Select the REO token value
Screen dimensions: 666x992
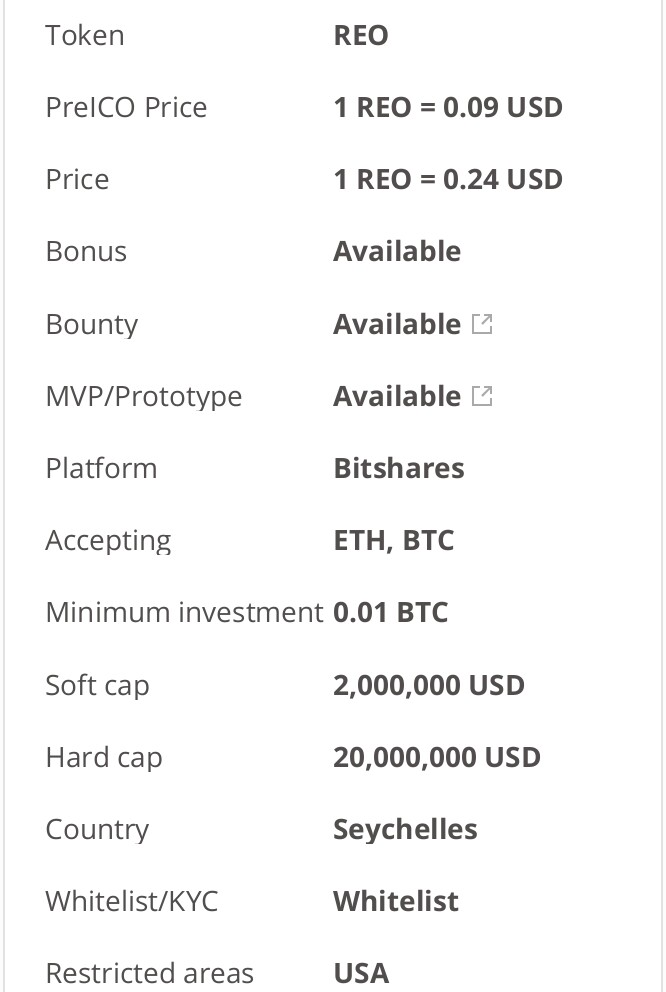pos(361,35)
